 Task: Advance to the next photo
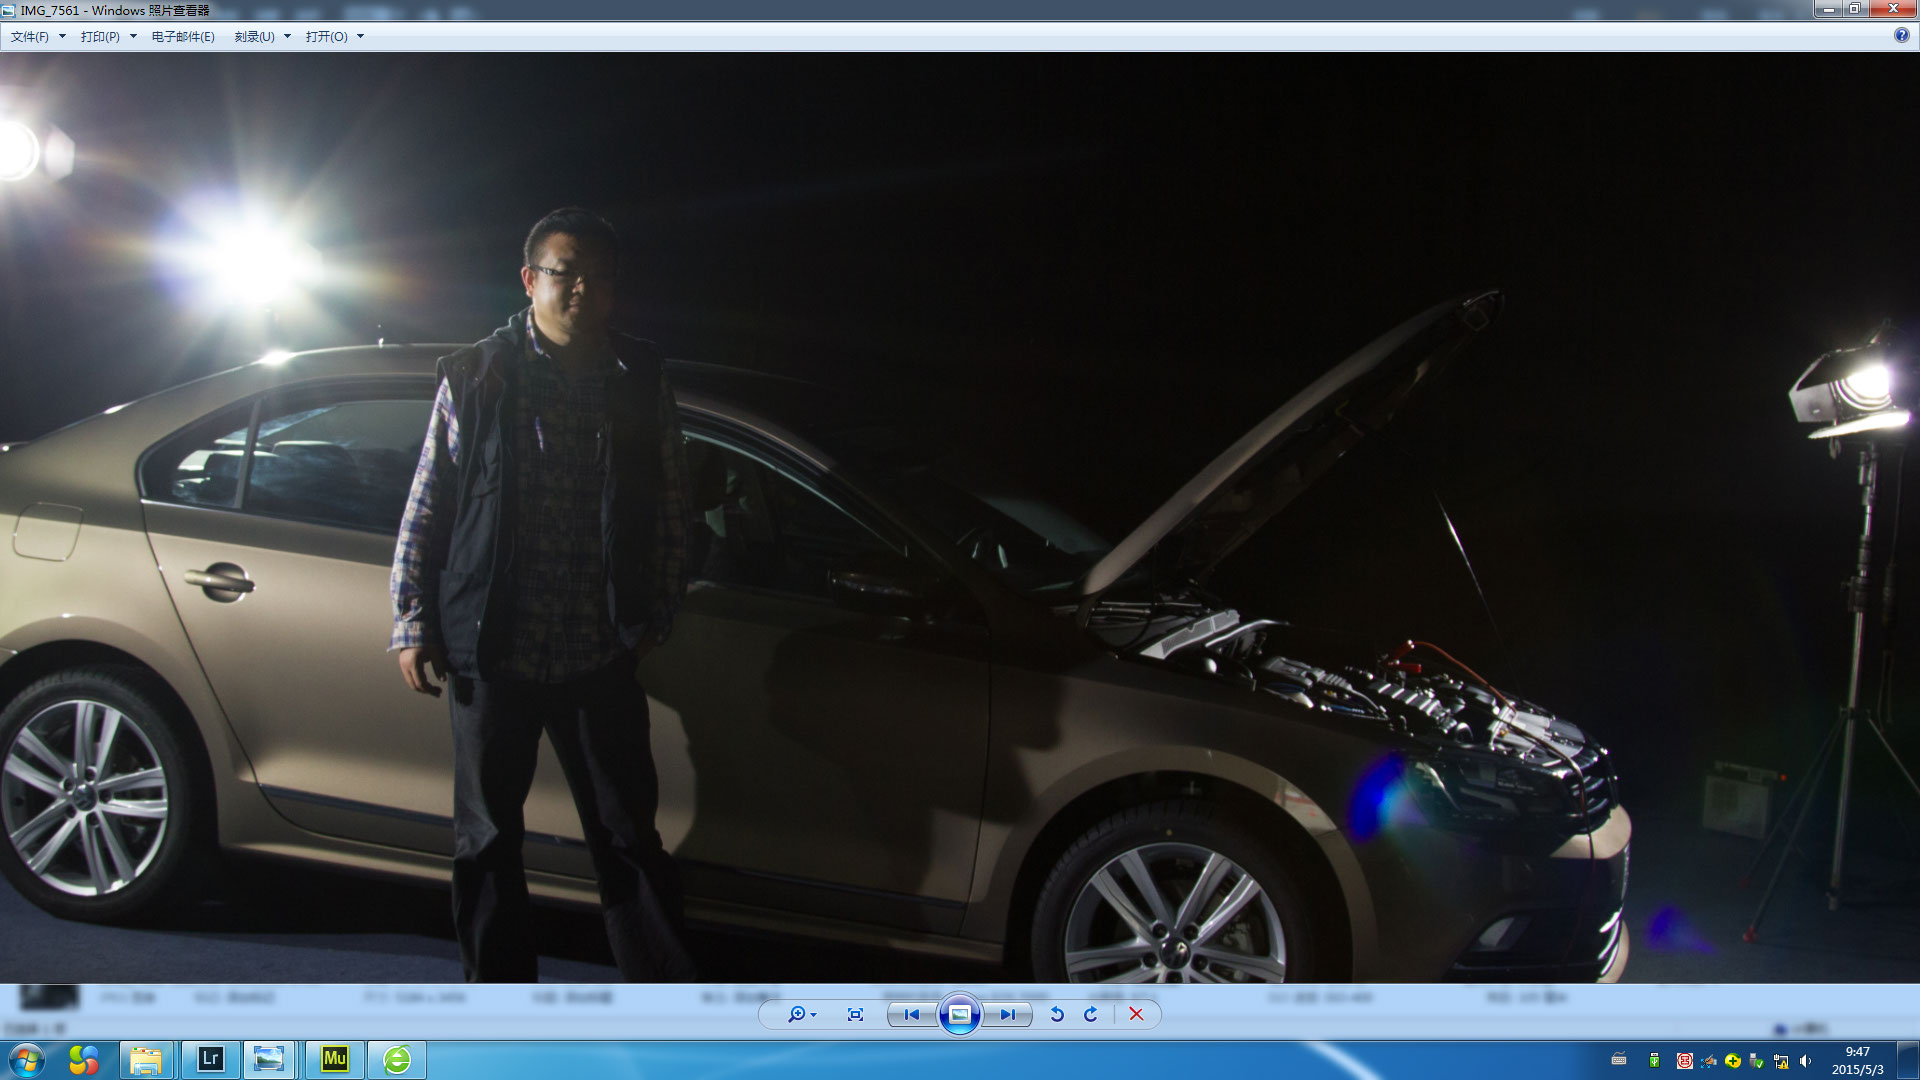click(x=1007, y=1014)
